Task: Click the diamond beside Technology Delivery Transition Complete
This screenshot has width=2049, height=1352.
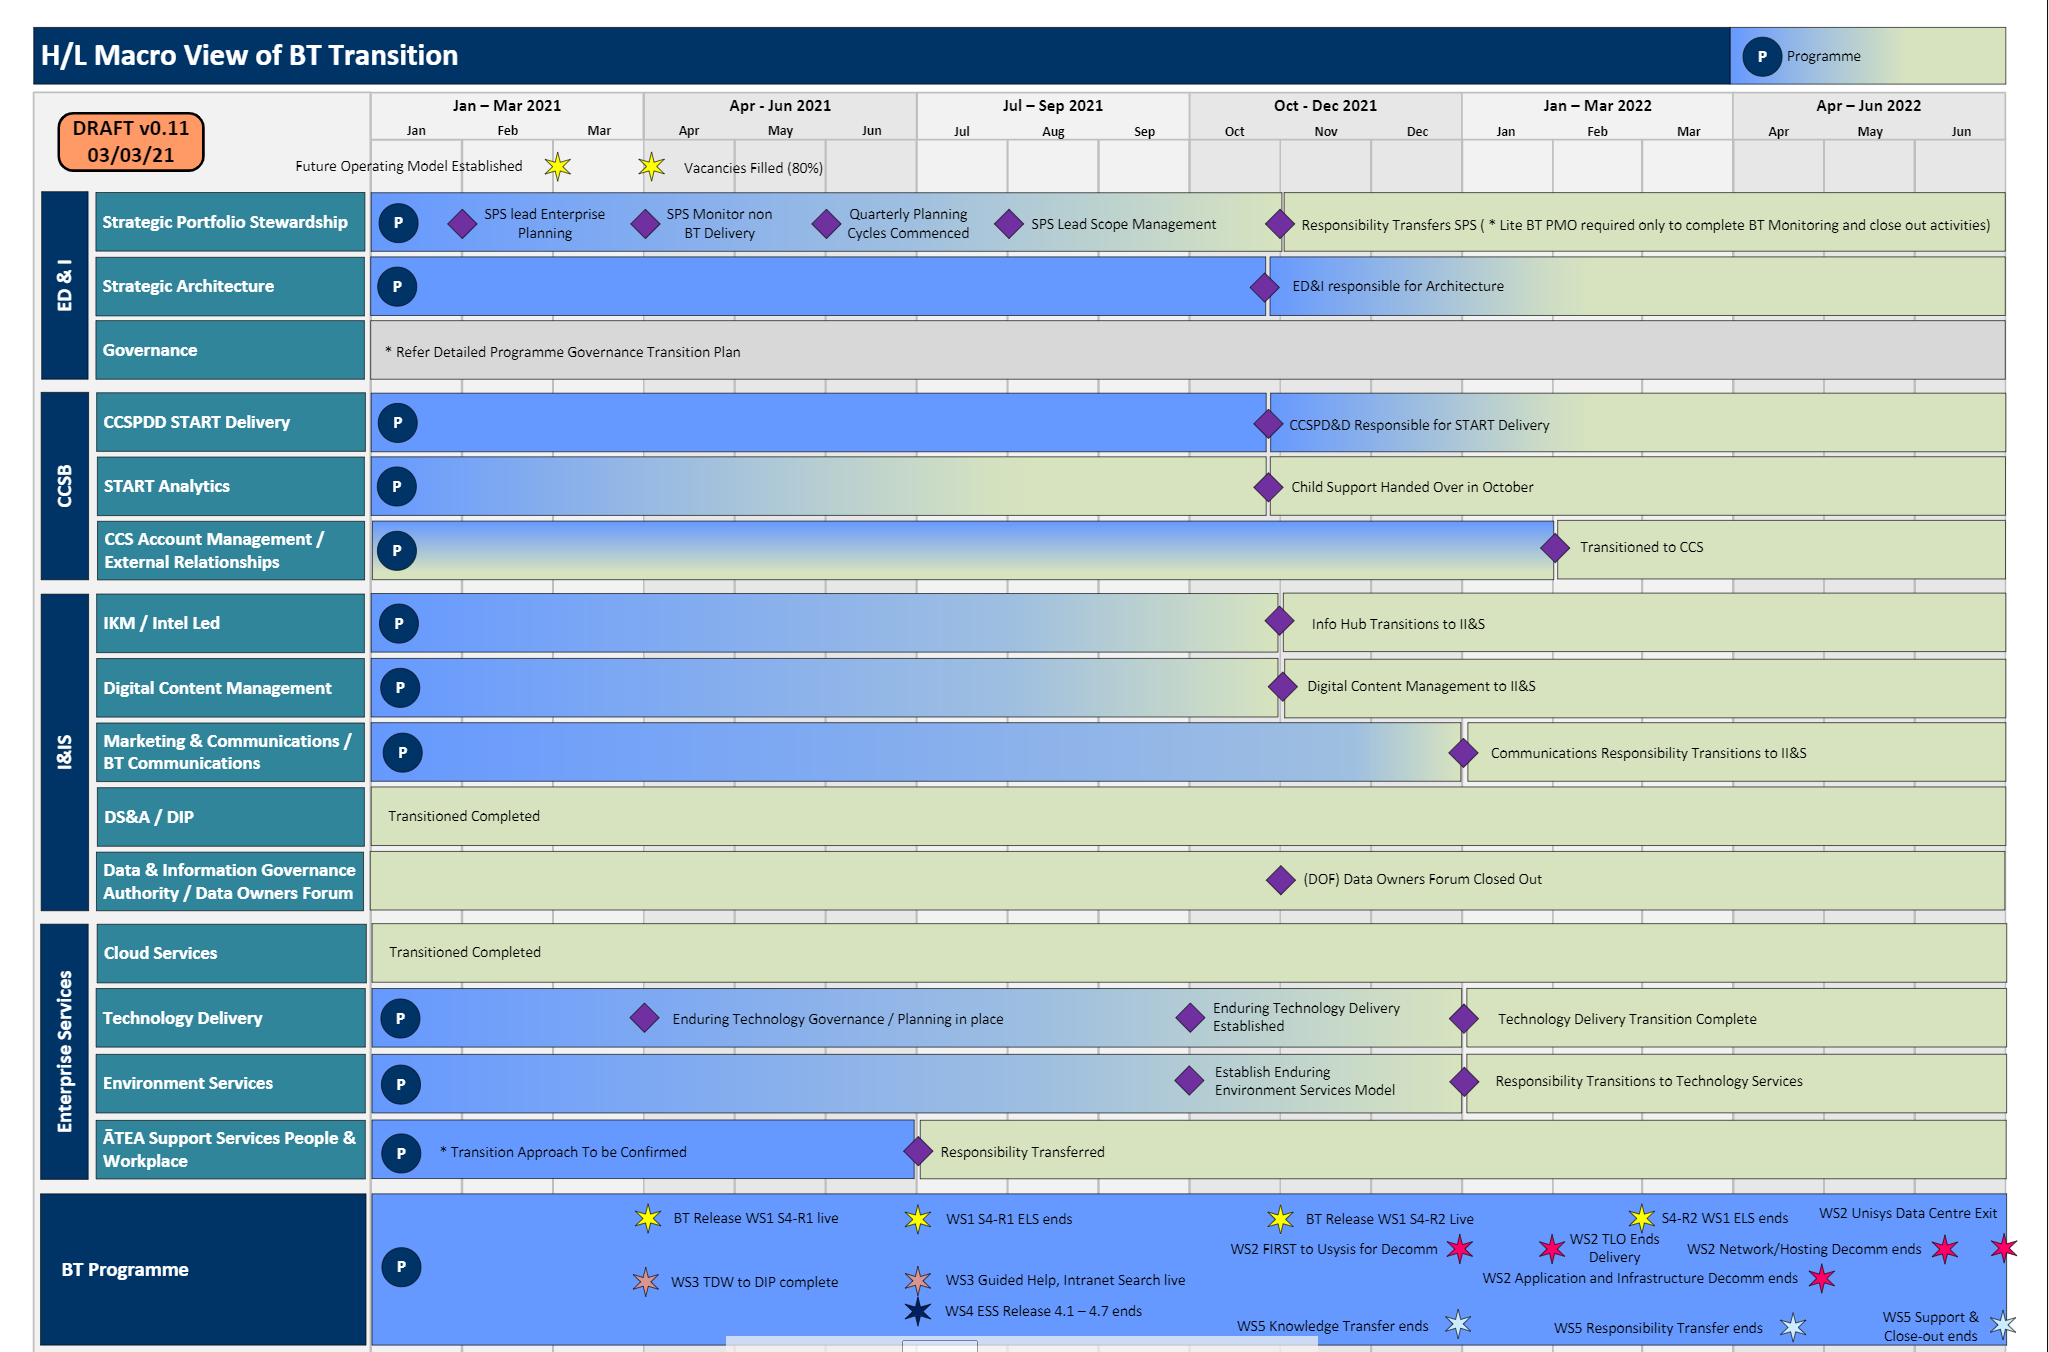Action: tap(1464, 1019)
